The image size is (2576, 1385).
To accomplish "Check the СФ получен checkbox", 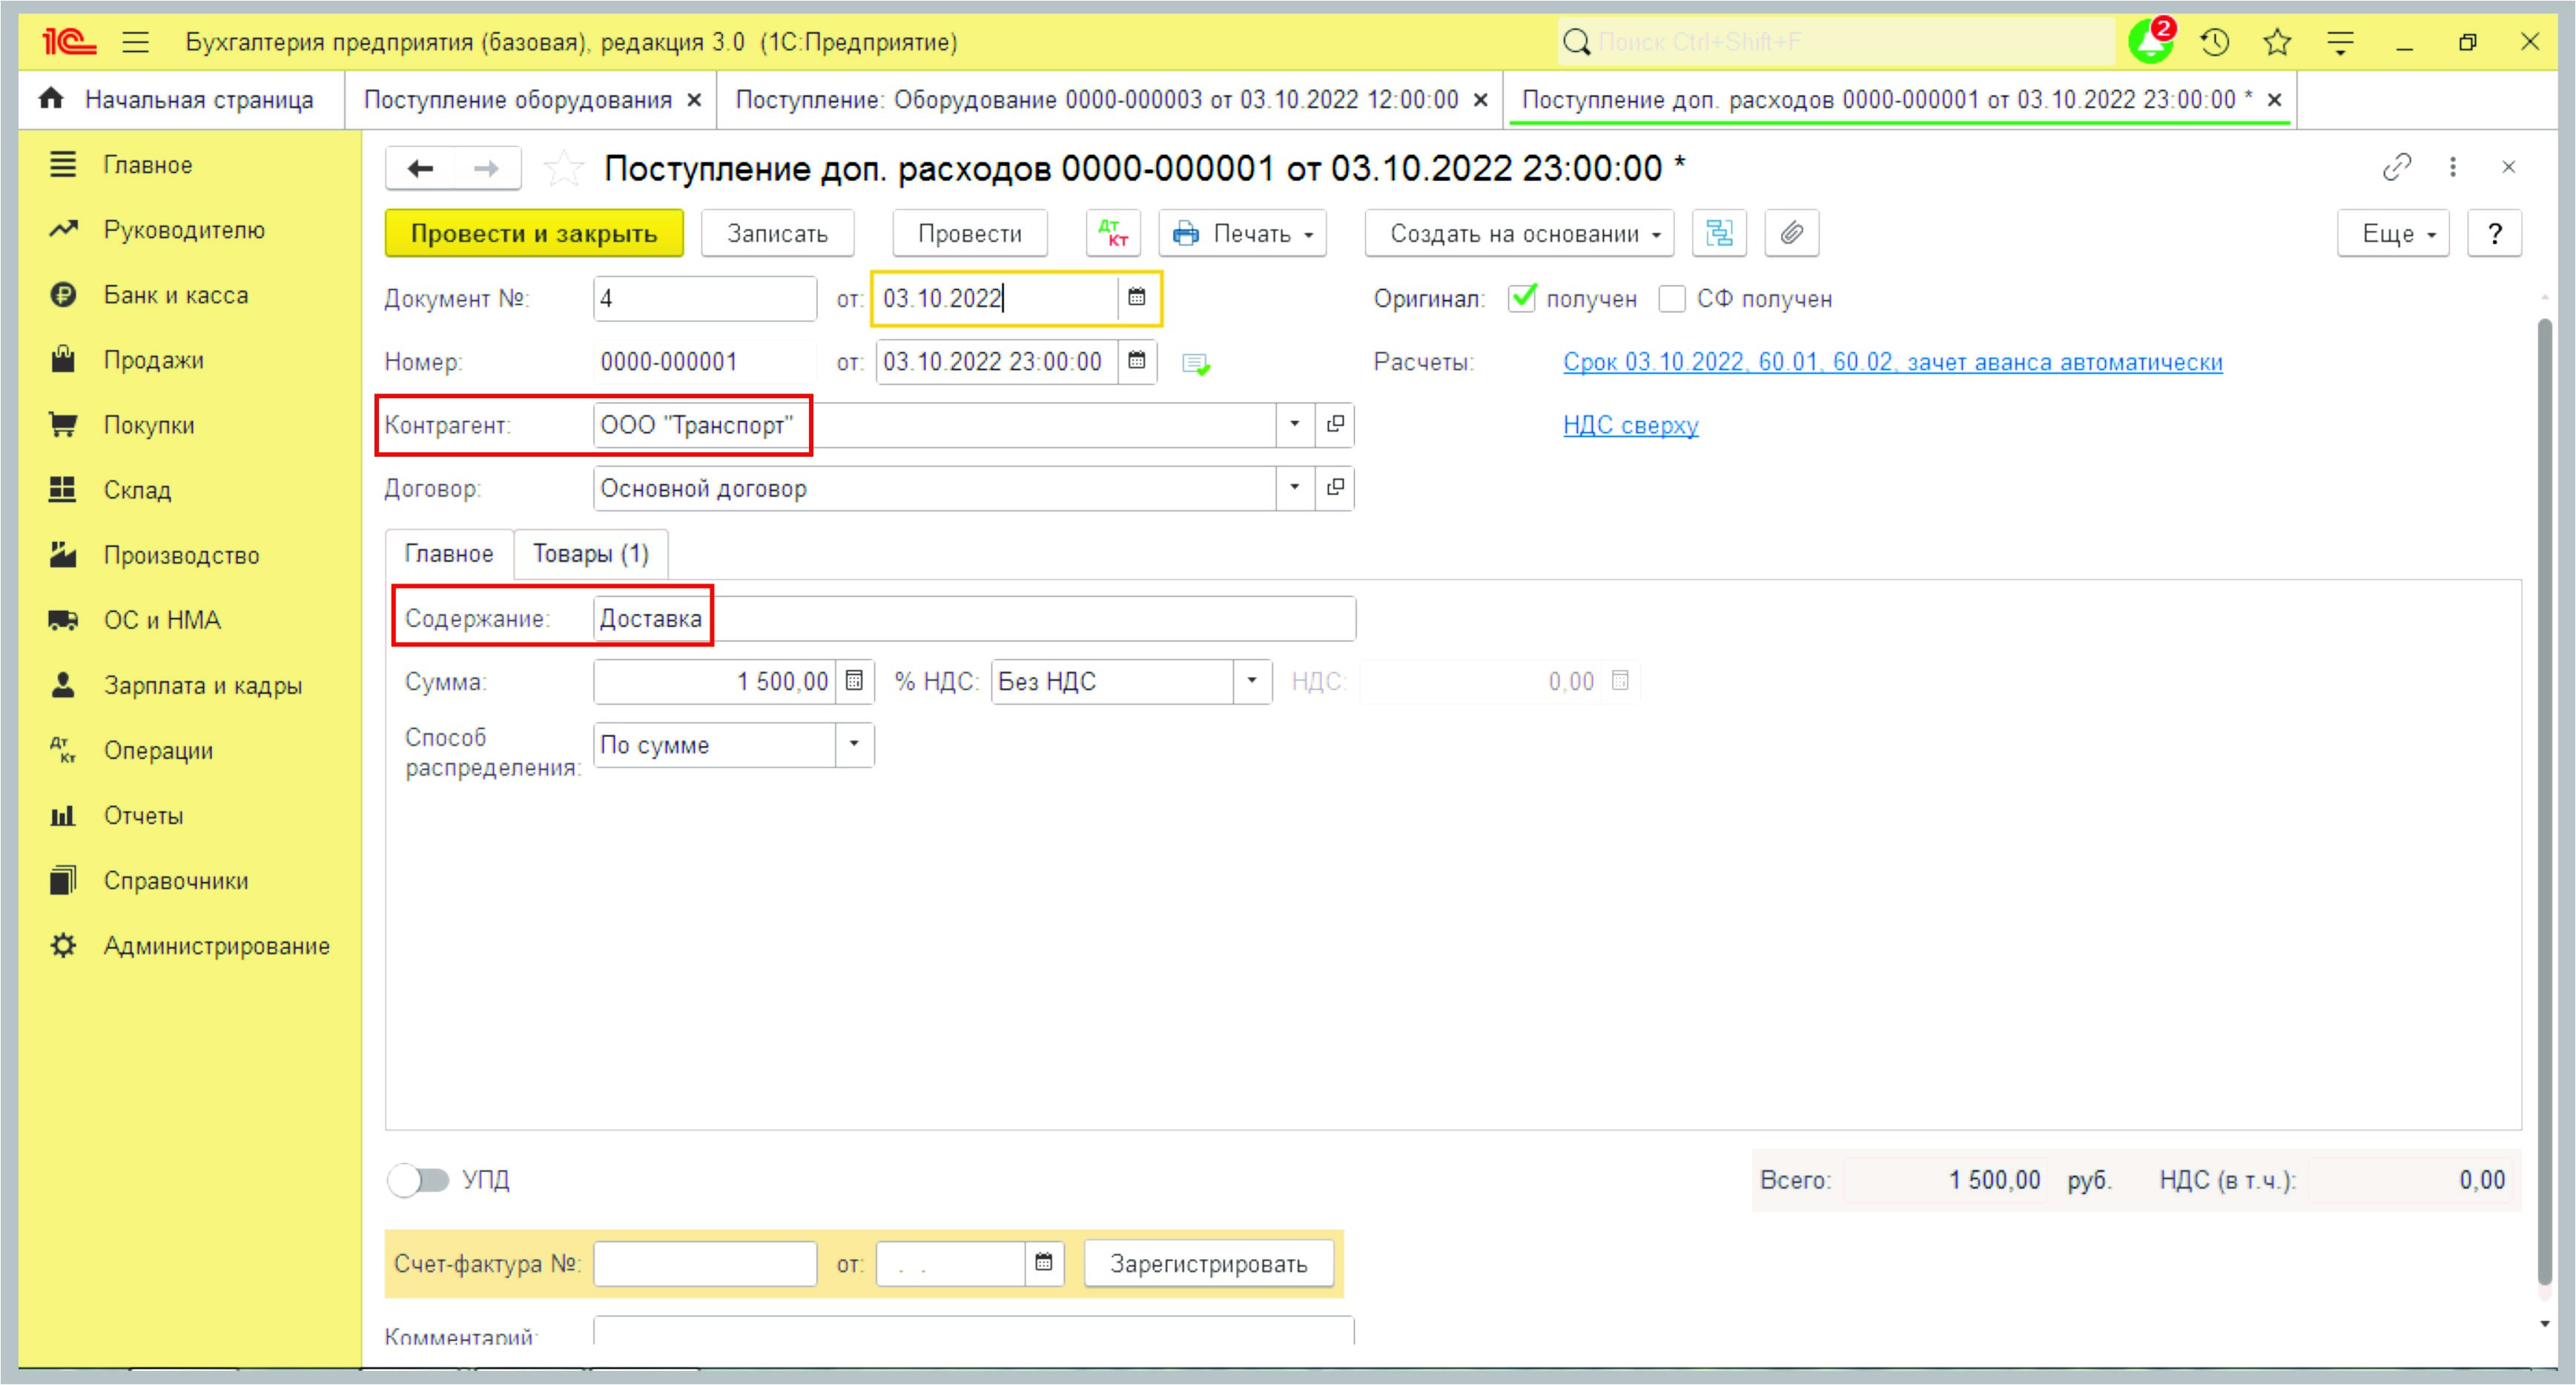I will click(x=1672, y=298).
